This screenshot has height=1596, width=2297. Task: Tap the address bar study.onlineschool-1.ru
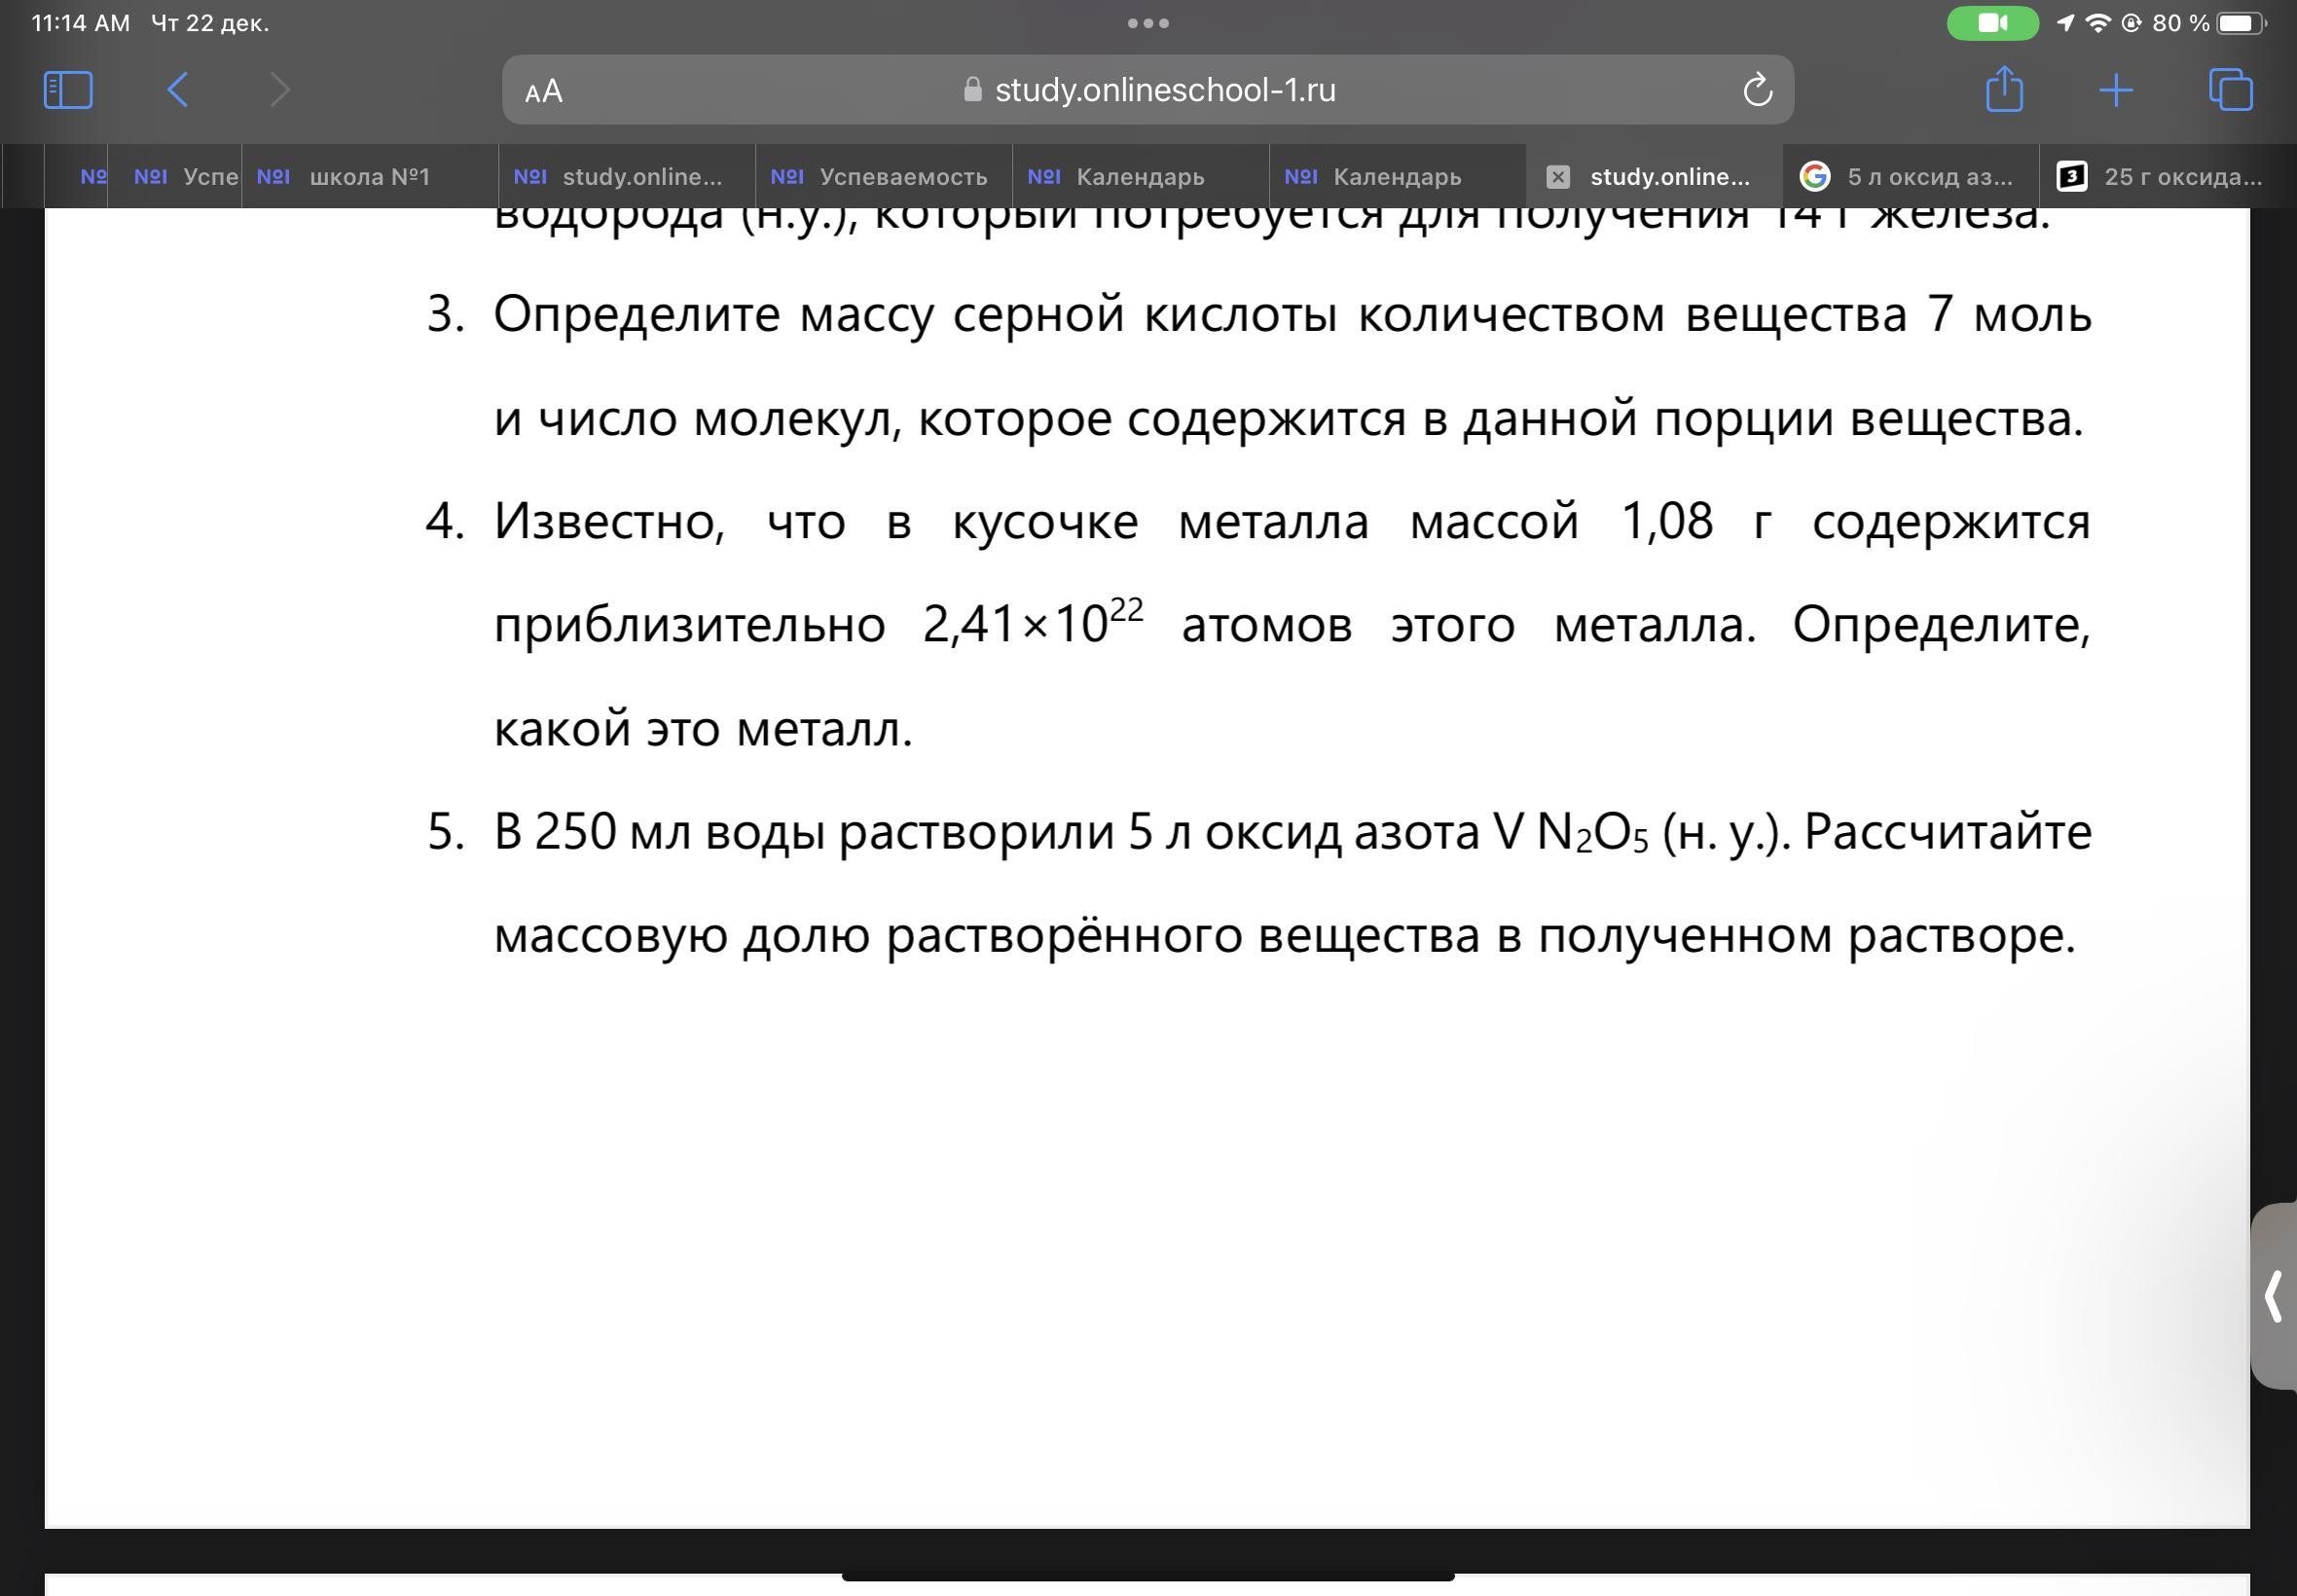(1148, 90)
